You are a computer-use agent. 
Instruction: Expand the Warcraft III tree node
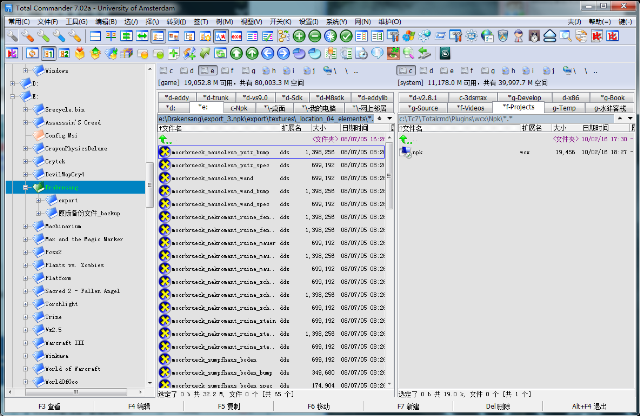click(25, 341)
